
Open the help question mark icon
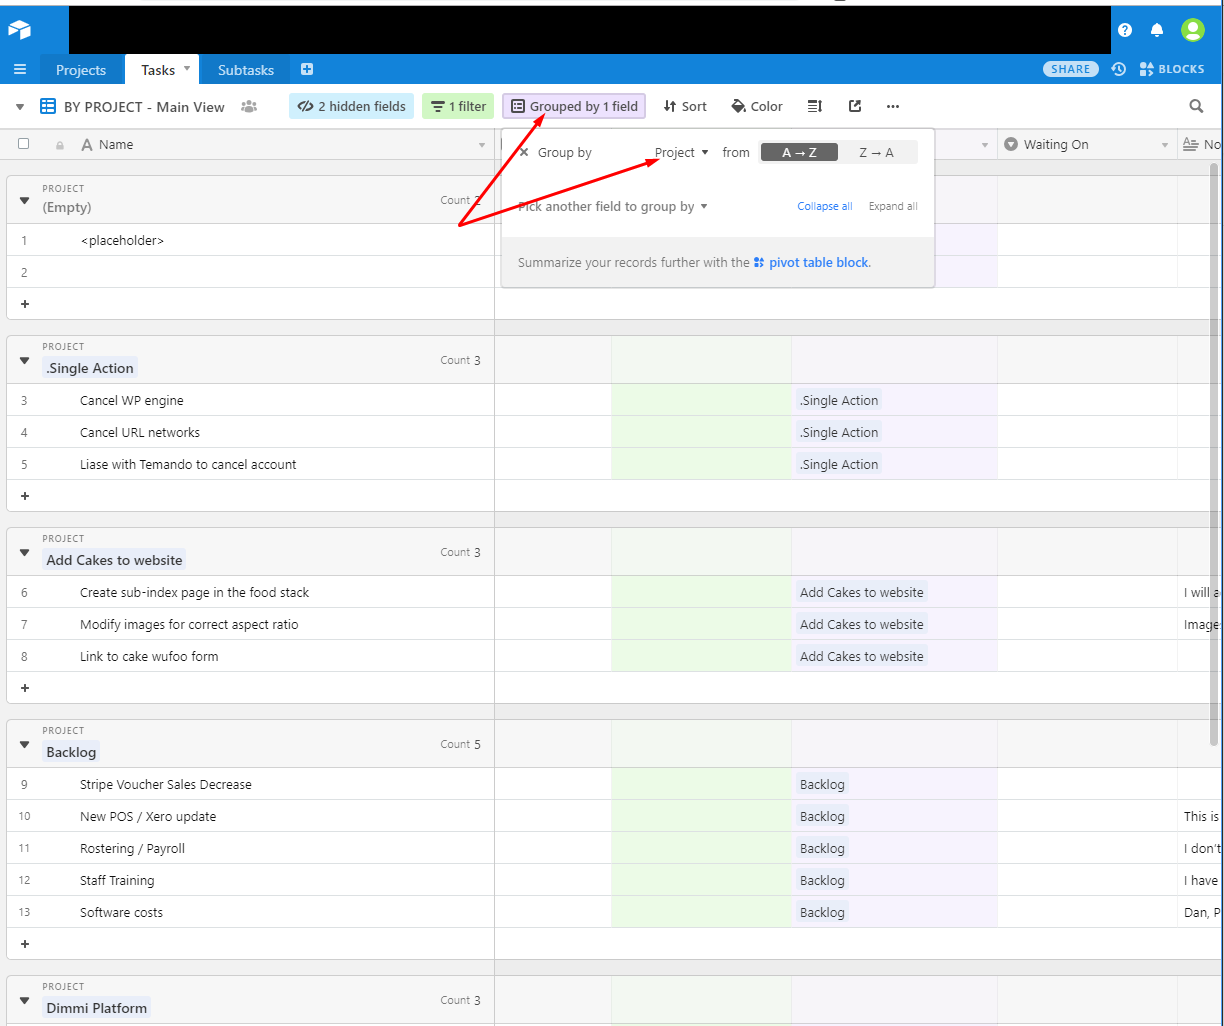[x=1125, y=30]
